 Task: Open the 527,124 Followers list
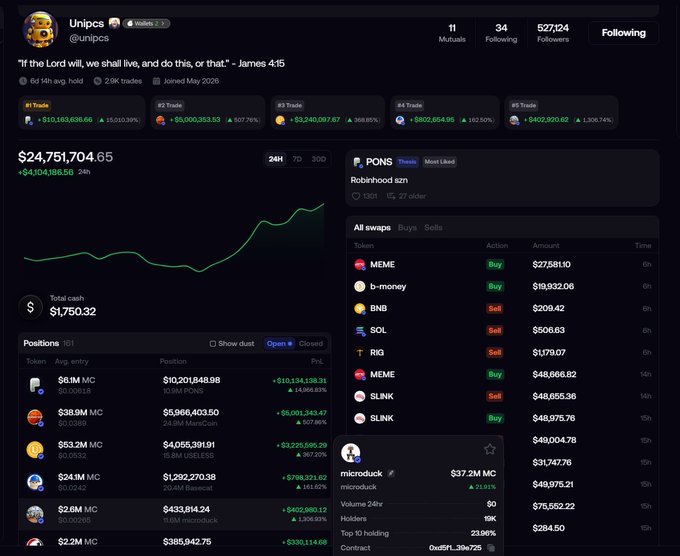point(552,33)
